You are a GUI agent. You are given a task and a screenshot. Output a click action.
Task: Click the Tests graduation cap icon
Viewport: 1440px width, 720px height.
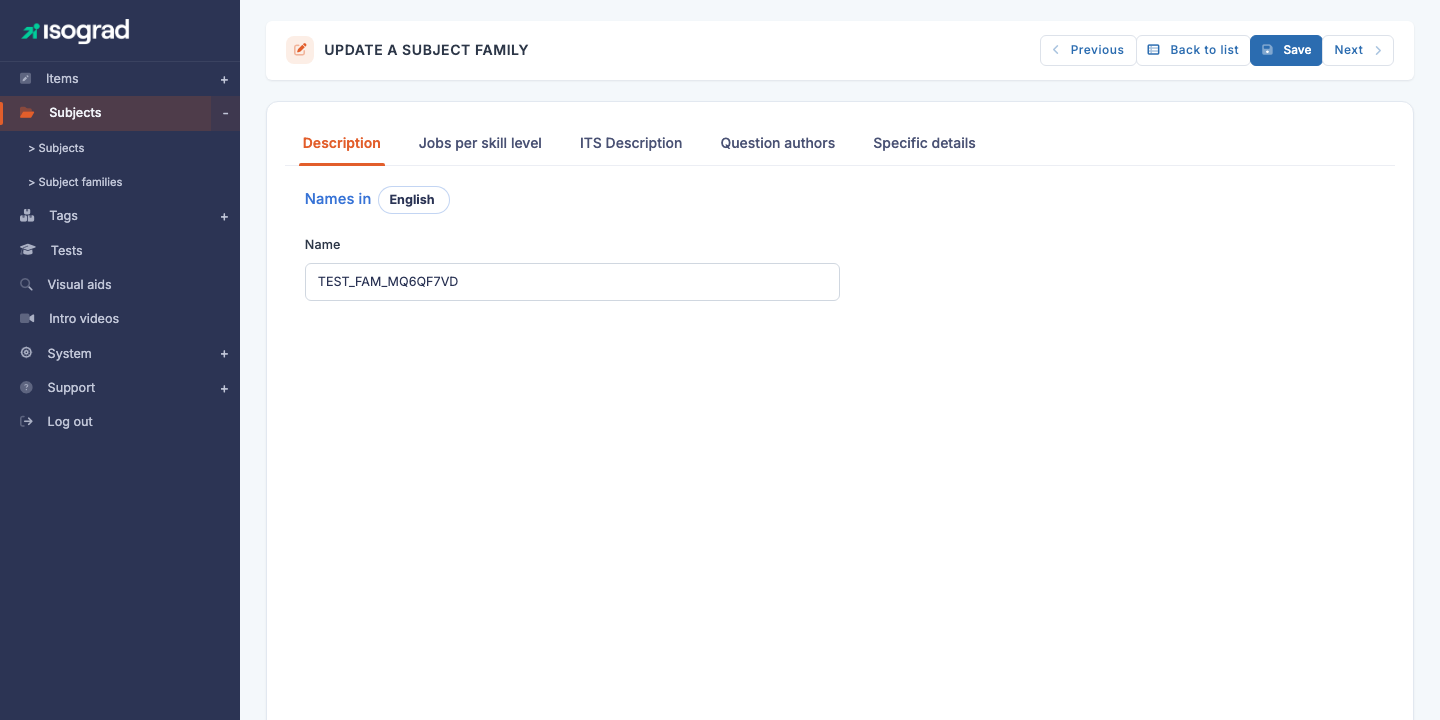point(27,250)
